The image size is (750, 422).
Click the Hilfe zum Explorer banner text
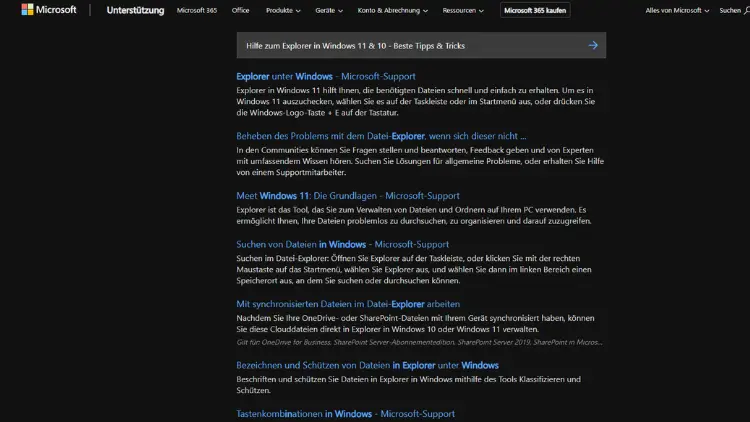(355, 46)
